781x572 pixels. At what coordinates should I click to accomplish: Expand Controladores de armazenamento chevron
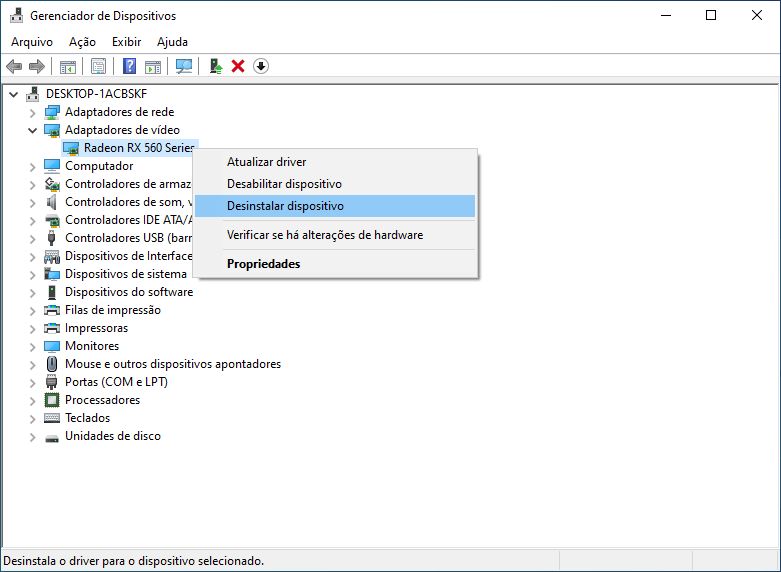point(33,184)
